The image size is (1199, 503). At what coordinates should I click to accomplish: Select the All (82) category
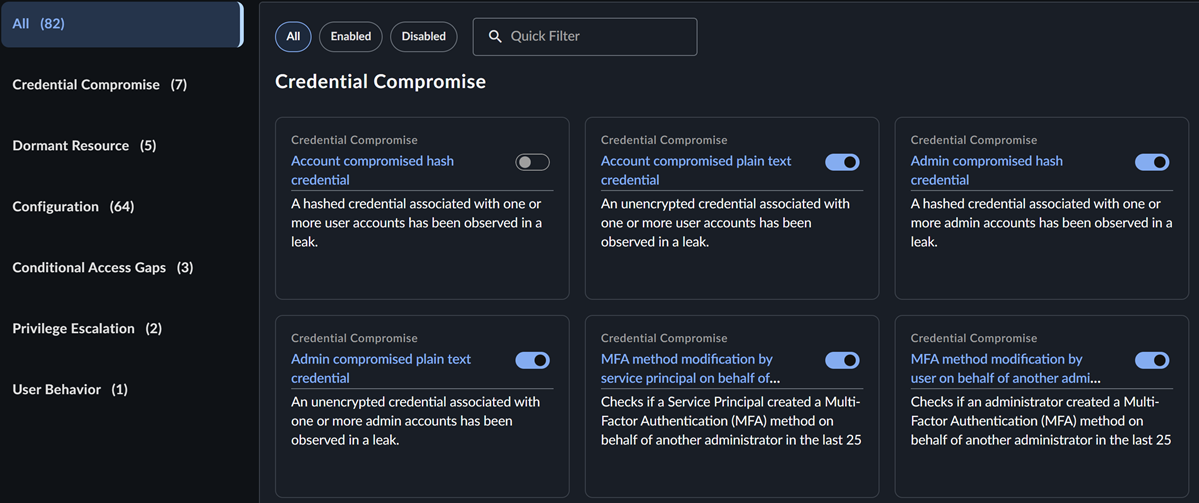[120, 24]
